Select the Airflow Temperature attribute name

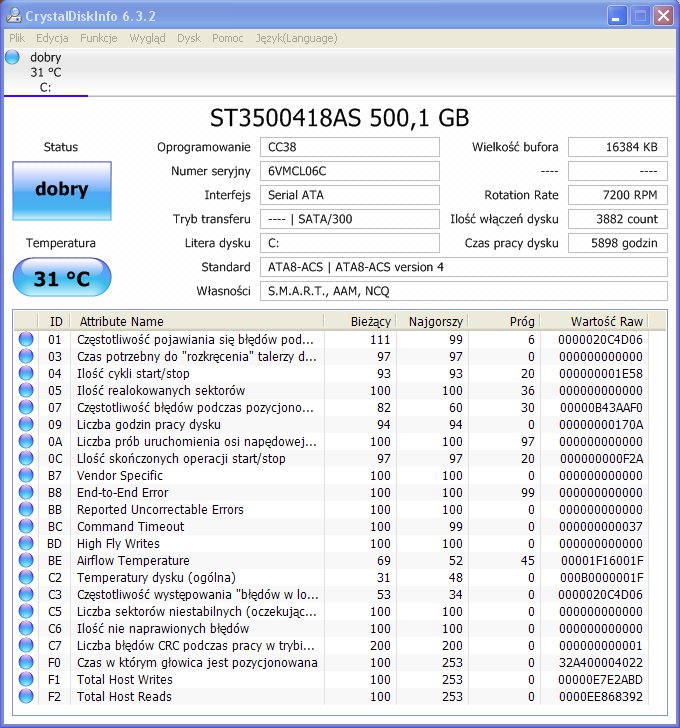point(133,560)
